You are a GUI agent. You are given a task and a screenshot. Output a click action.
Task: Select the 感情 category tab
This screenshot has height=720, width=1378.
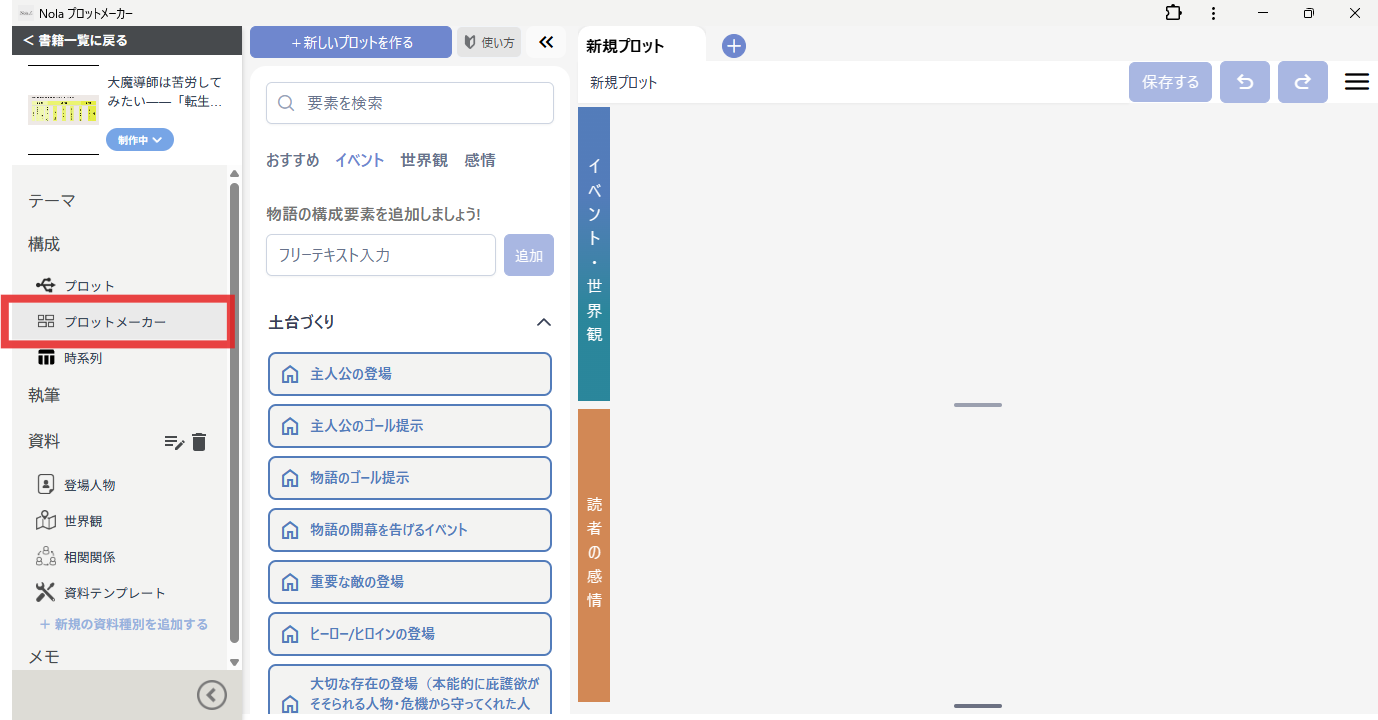[479, 160]
